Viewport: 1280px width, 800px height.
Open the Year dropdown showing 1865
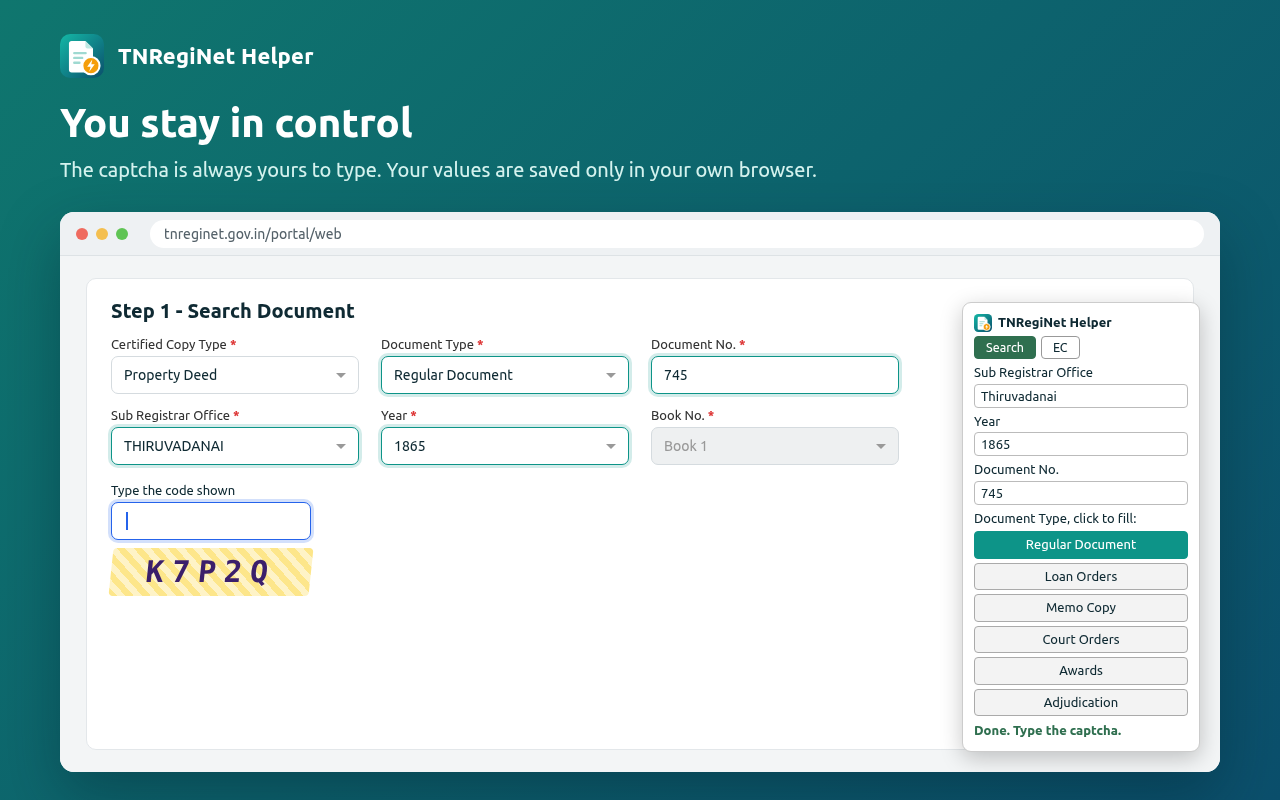[505, 446]
